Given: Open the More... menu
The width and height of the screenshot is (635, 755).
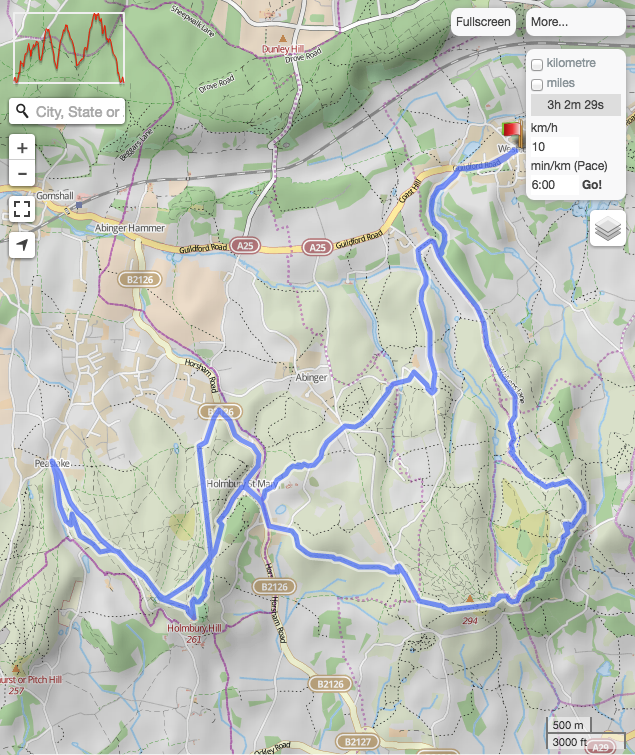Looking at the screenshot, I should click(575, 22).
